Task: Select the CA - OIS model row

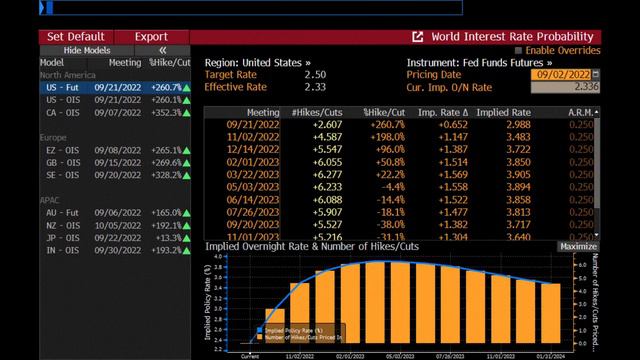Action: tap(115, 113)
